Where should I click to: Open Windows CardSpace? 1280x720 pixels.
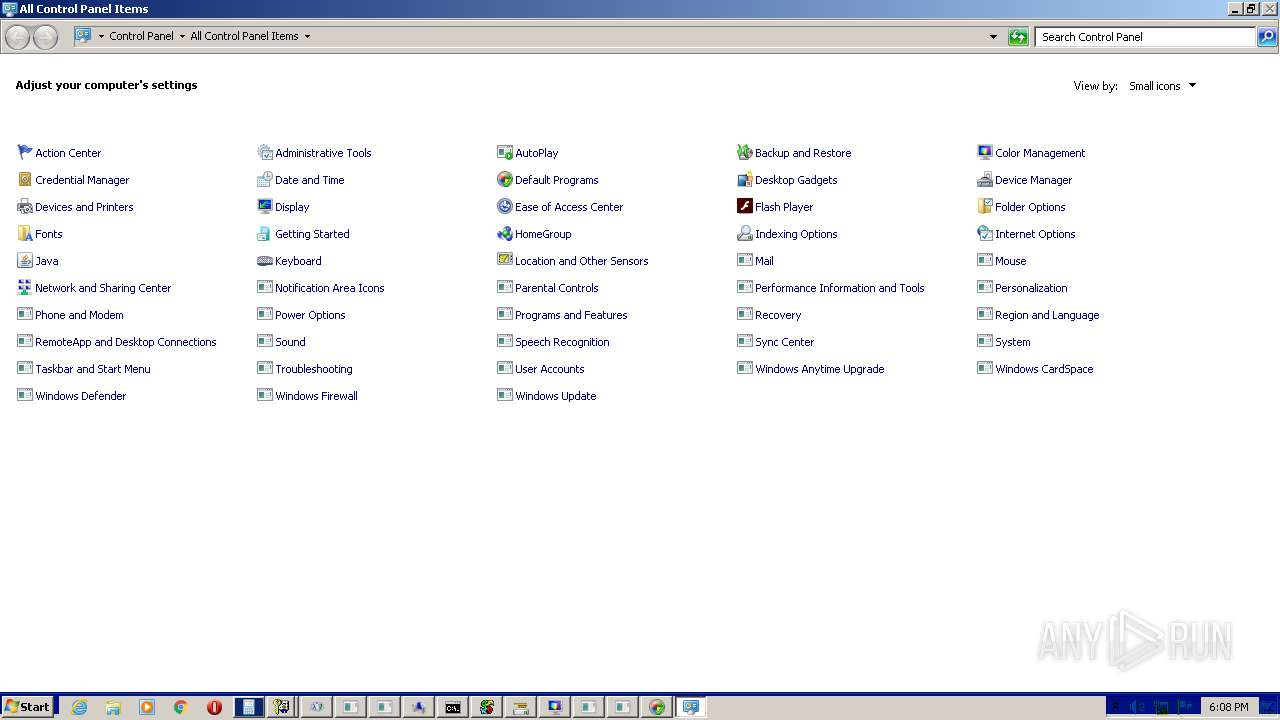[x=1044, y=369]
